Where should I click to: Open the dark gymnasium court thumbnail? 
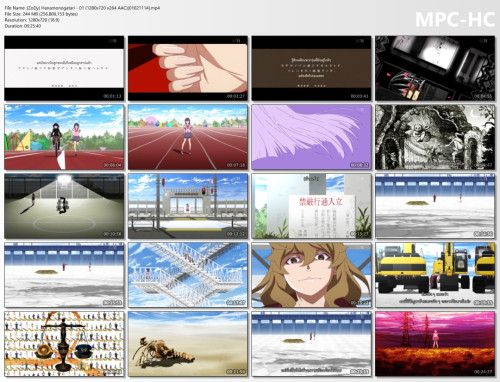(64, 206)
